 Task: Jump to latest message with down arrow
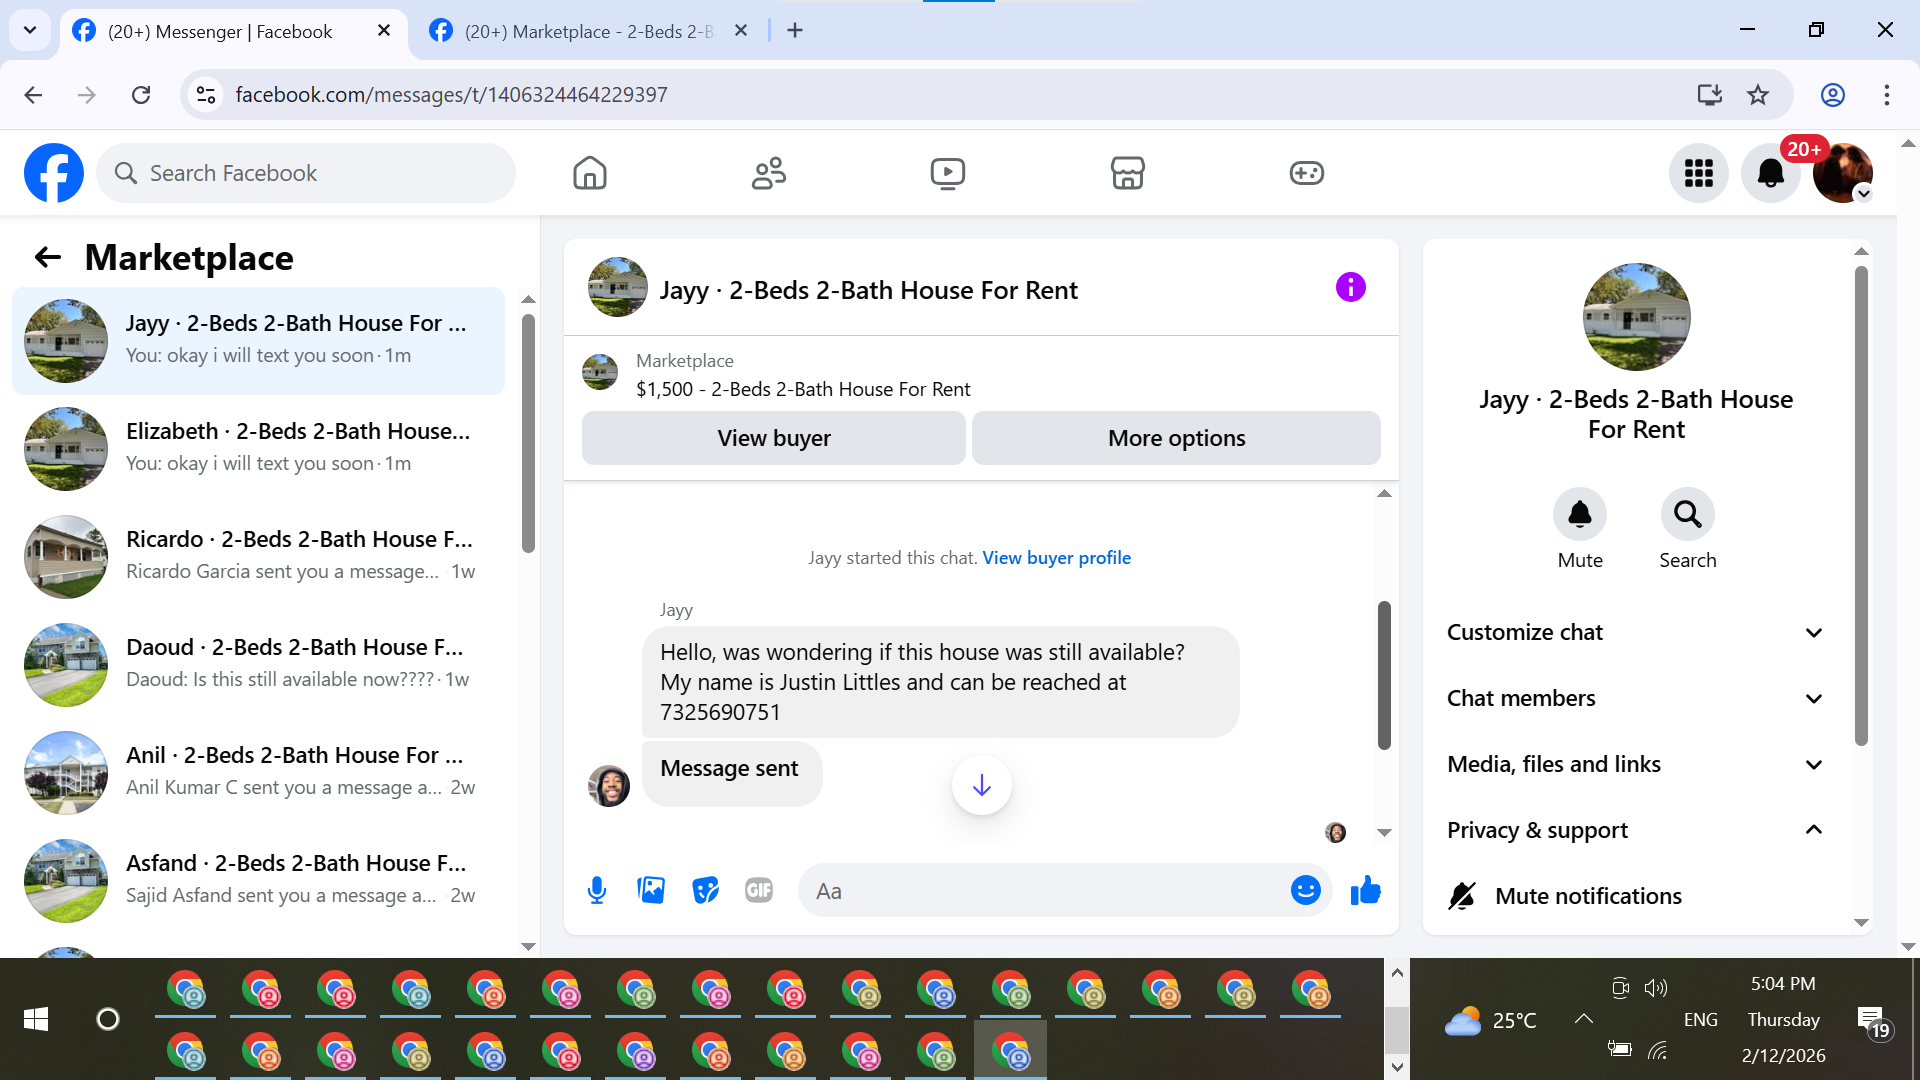point(982,785)
